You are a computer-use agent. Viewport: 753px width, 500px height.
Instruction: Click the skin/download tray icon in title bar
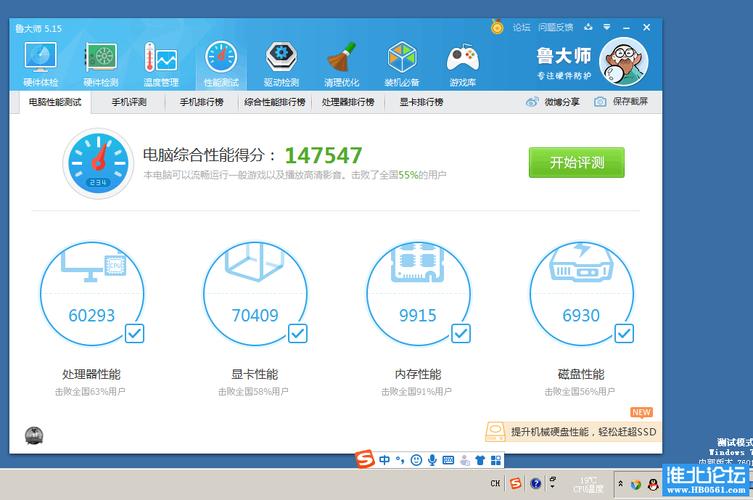(588, 27)
